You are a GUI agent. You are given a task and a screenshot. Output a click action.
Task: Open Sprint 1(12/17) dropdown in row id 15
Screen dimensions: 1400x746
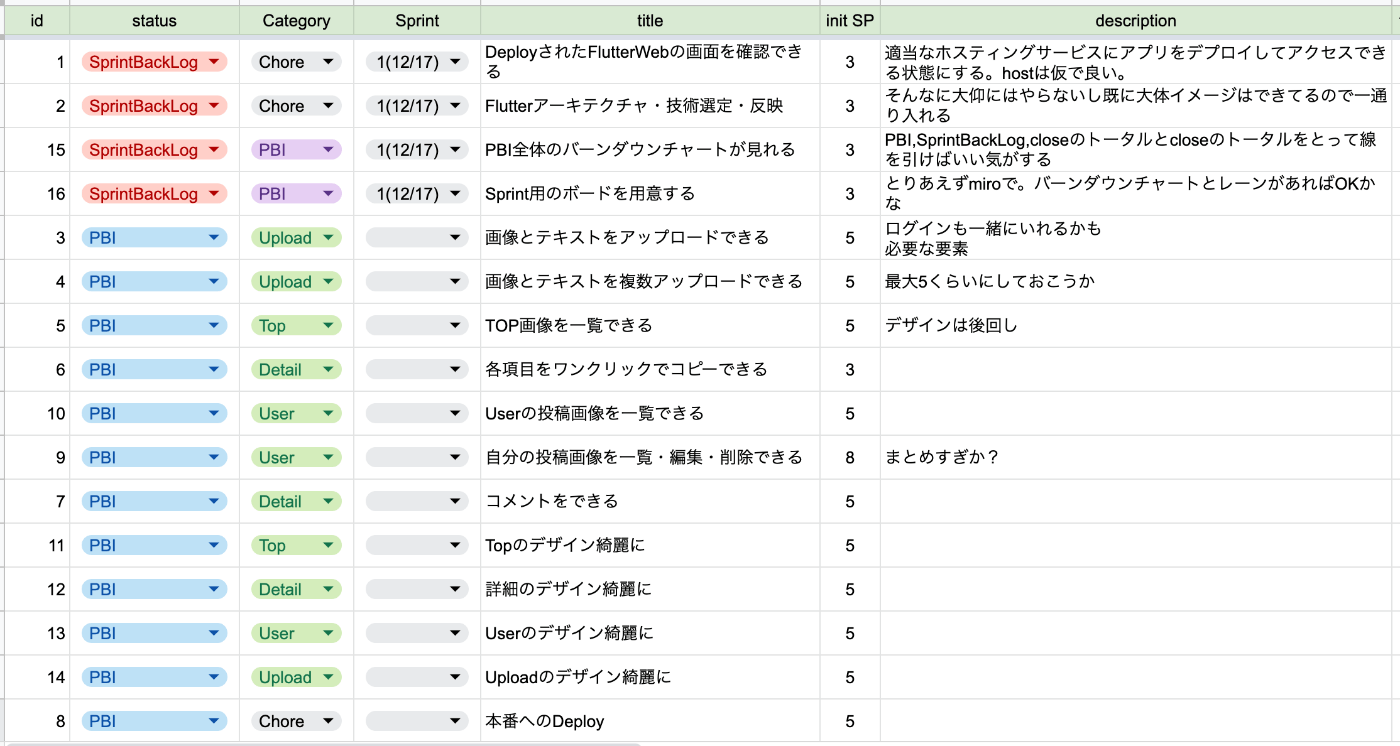click(x=417, y=150)
